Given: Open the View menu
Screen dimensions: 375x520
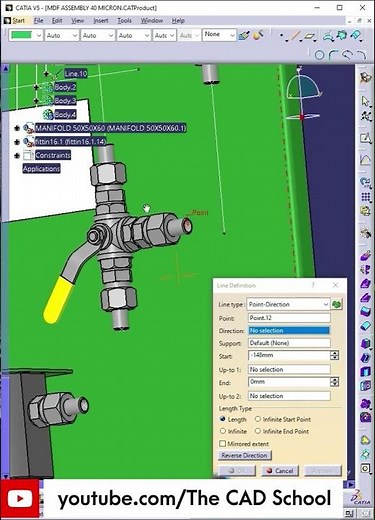Looking at the screenshot, I should pos(77,20).
